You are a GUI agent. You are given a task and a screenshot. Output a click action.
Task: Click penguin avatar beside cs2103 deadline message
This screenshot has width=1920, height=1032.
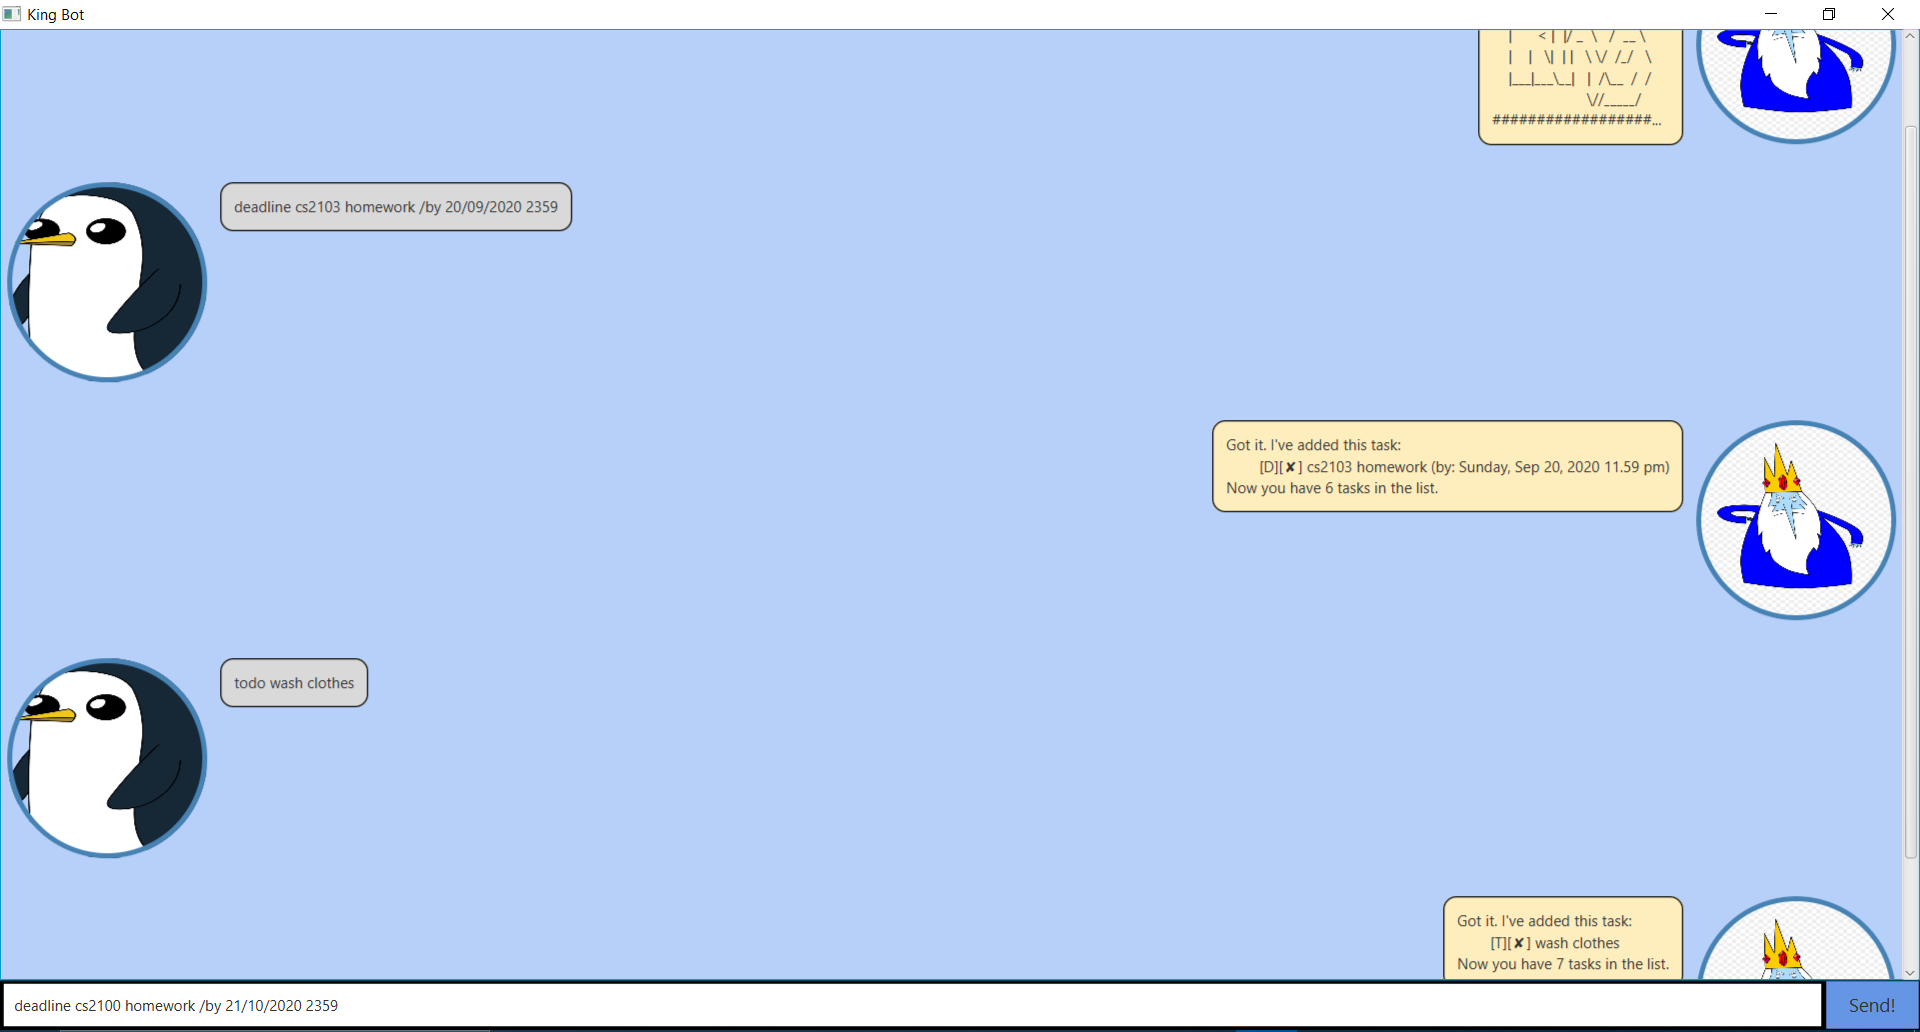(107, 282)
